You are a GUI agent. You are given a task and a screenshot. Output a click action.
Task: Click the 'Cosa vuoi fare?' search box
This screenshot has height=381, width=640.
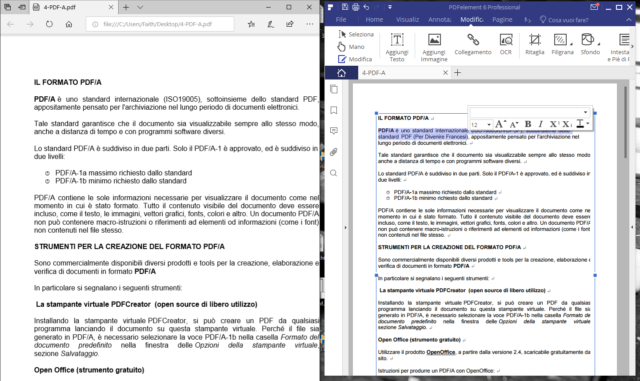click(564, 20)
